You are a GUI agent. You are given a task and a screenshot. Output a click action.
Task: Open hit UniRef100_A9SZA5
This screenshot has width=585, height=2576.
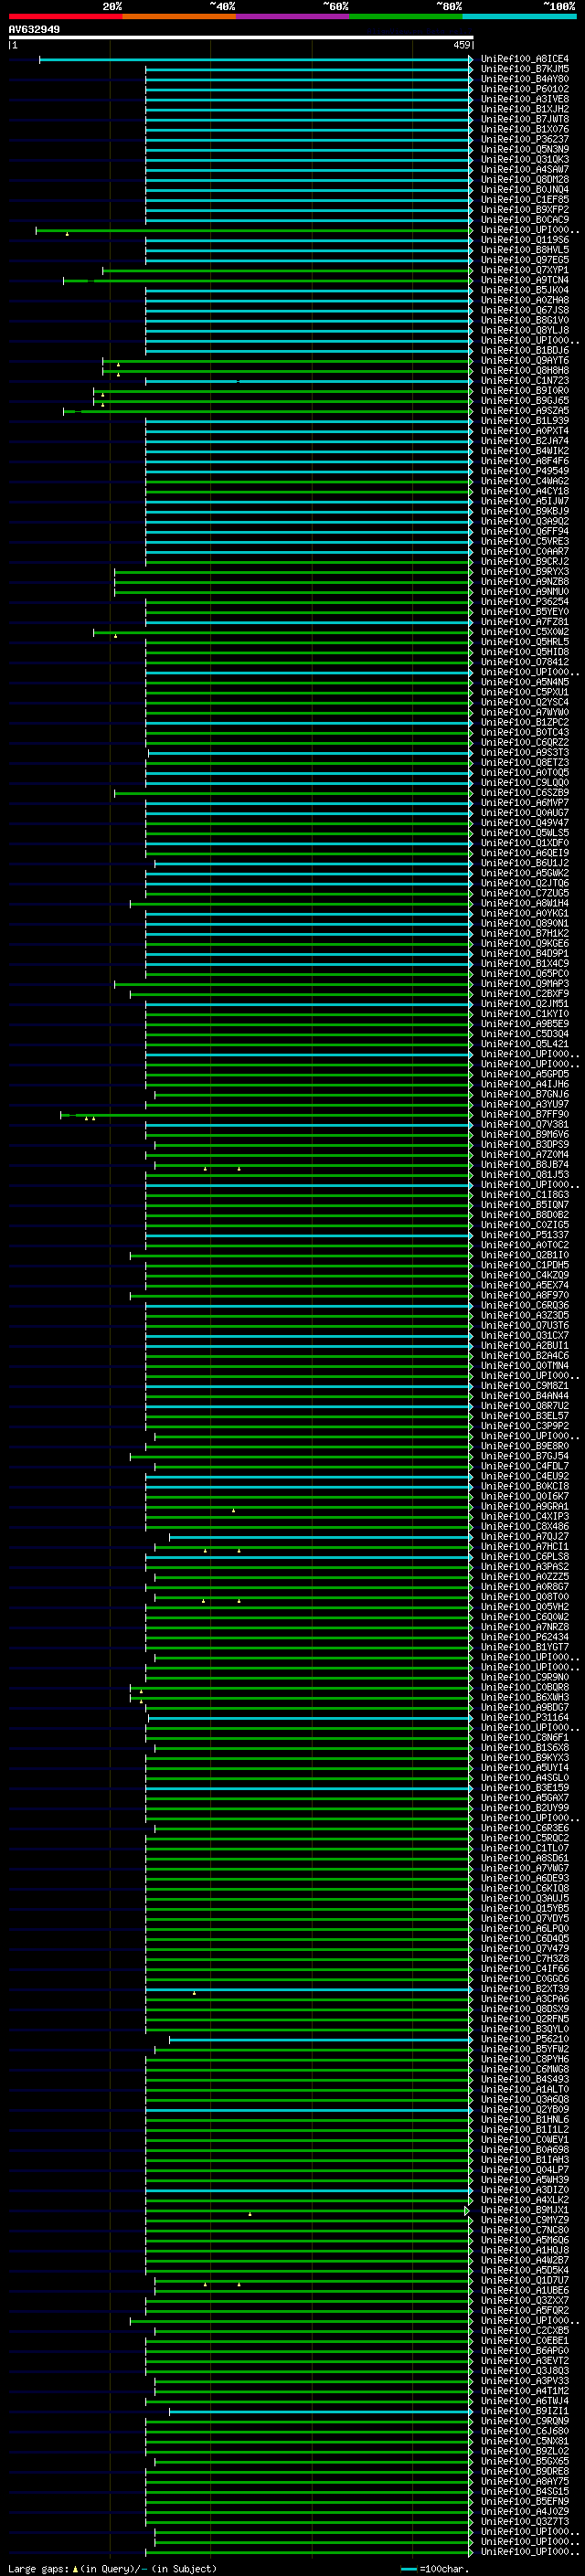point(525,411)
